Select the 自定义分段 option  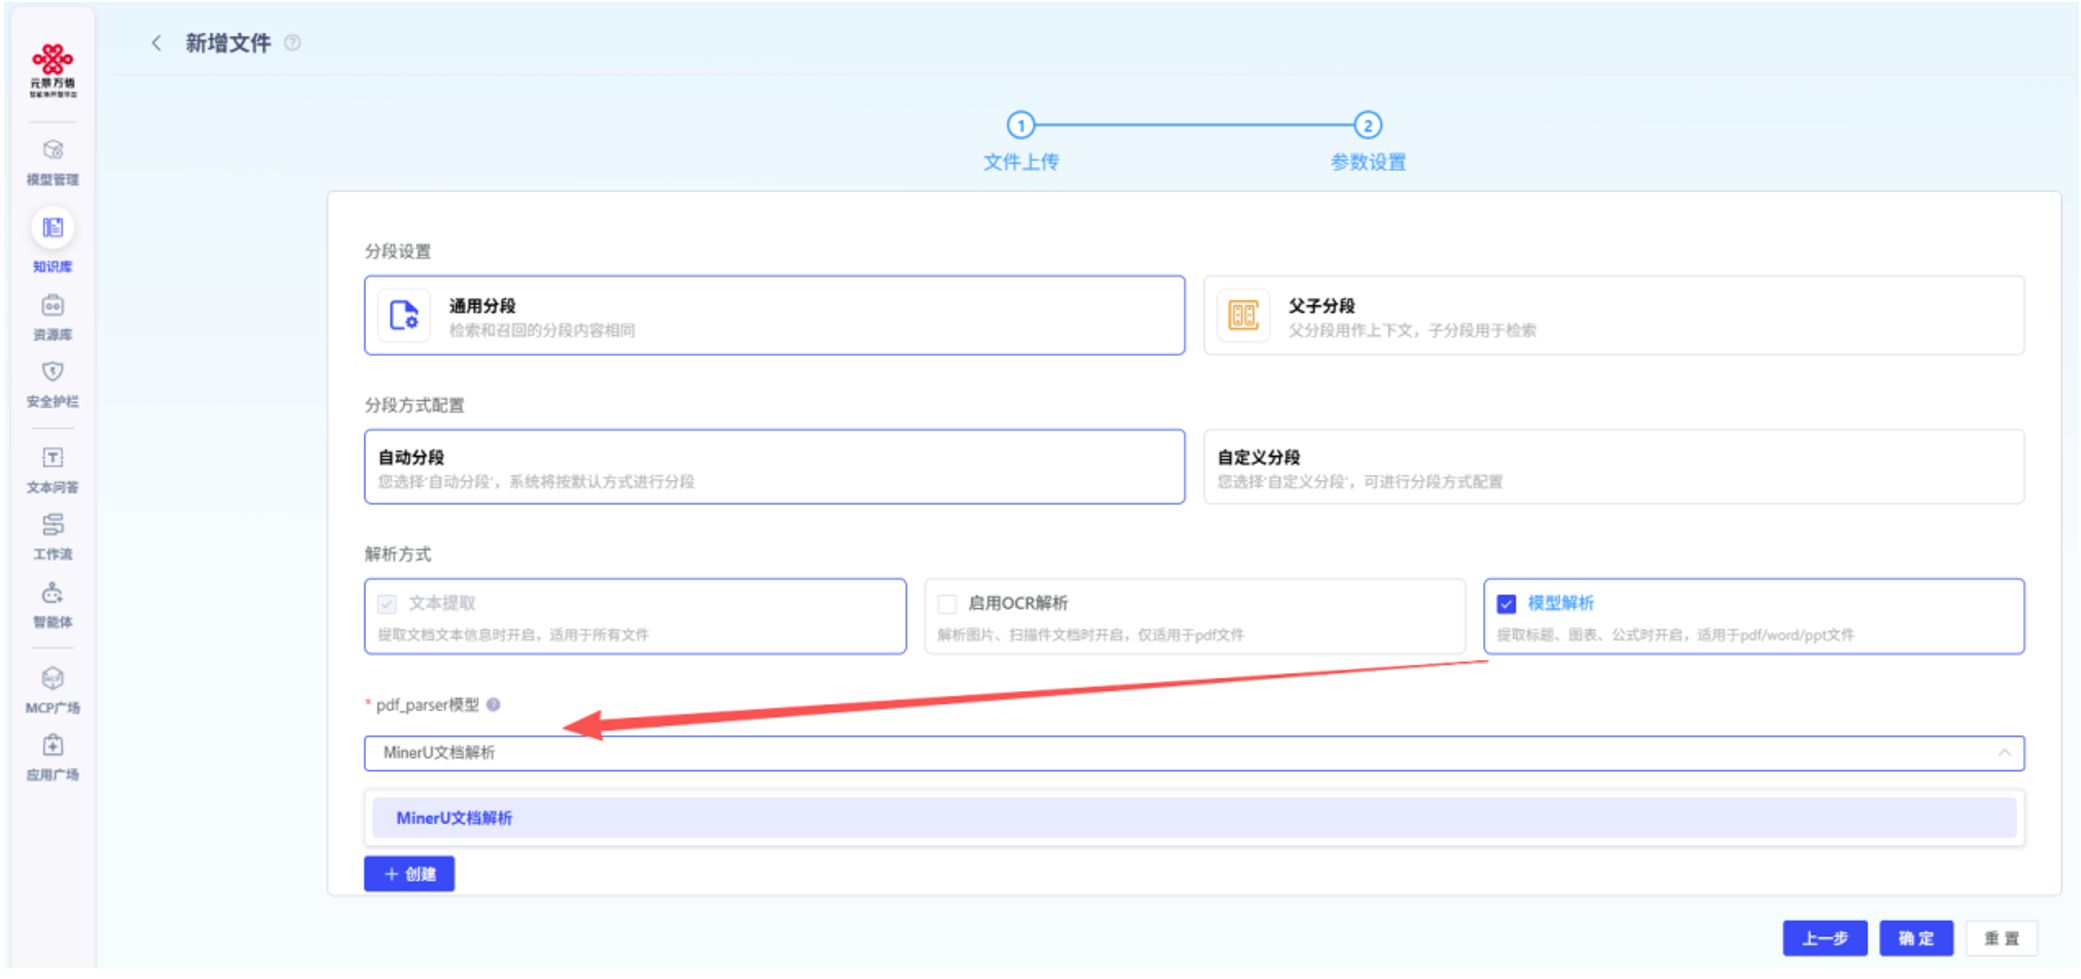click(x=1613, y=467)
